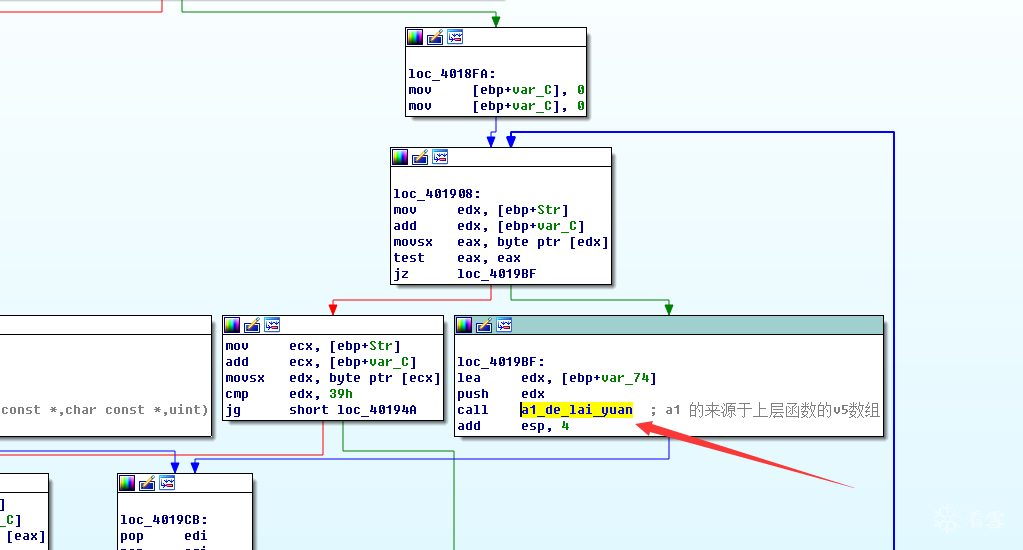Select the label loc_4018FA:
The width and height of the screenshot is (1023, 550).
452,74
